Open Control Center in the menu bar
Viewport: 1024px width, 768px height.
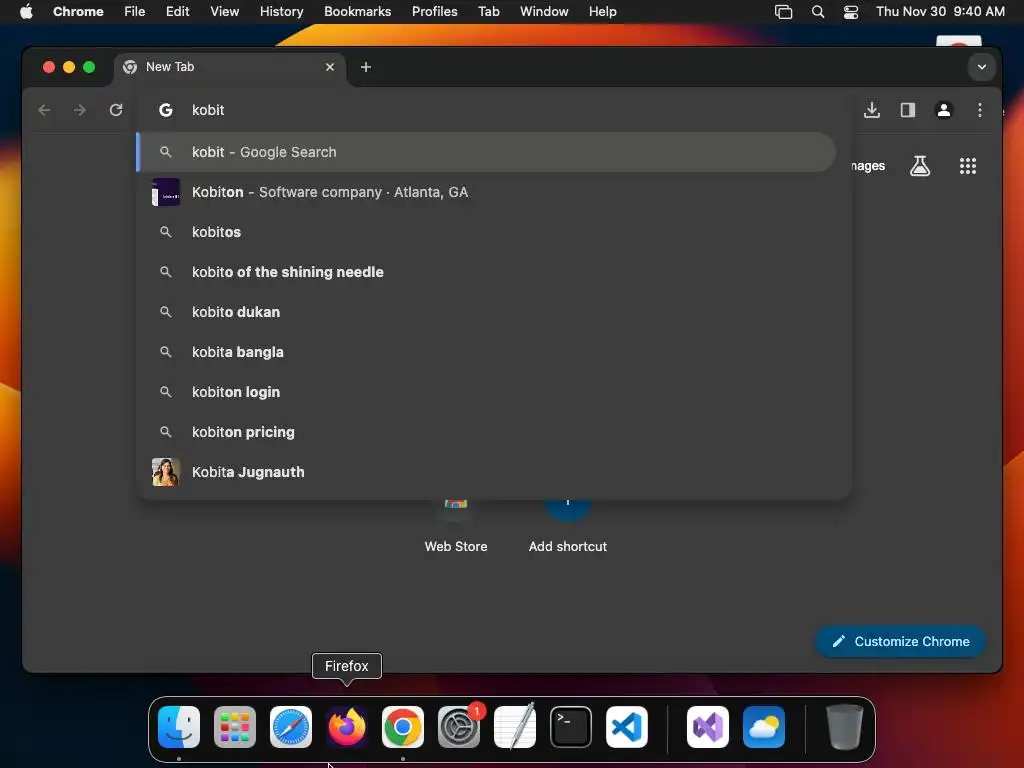tap(850, 11)
